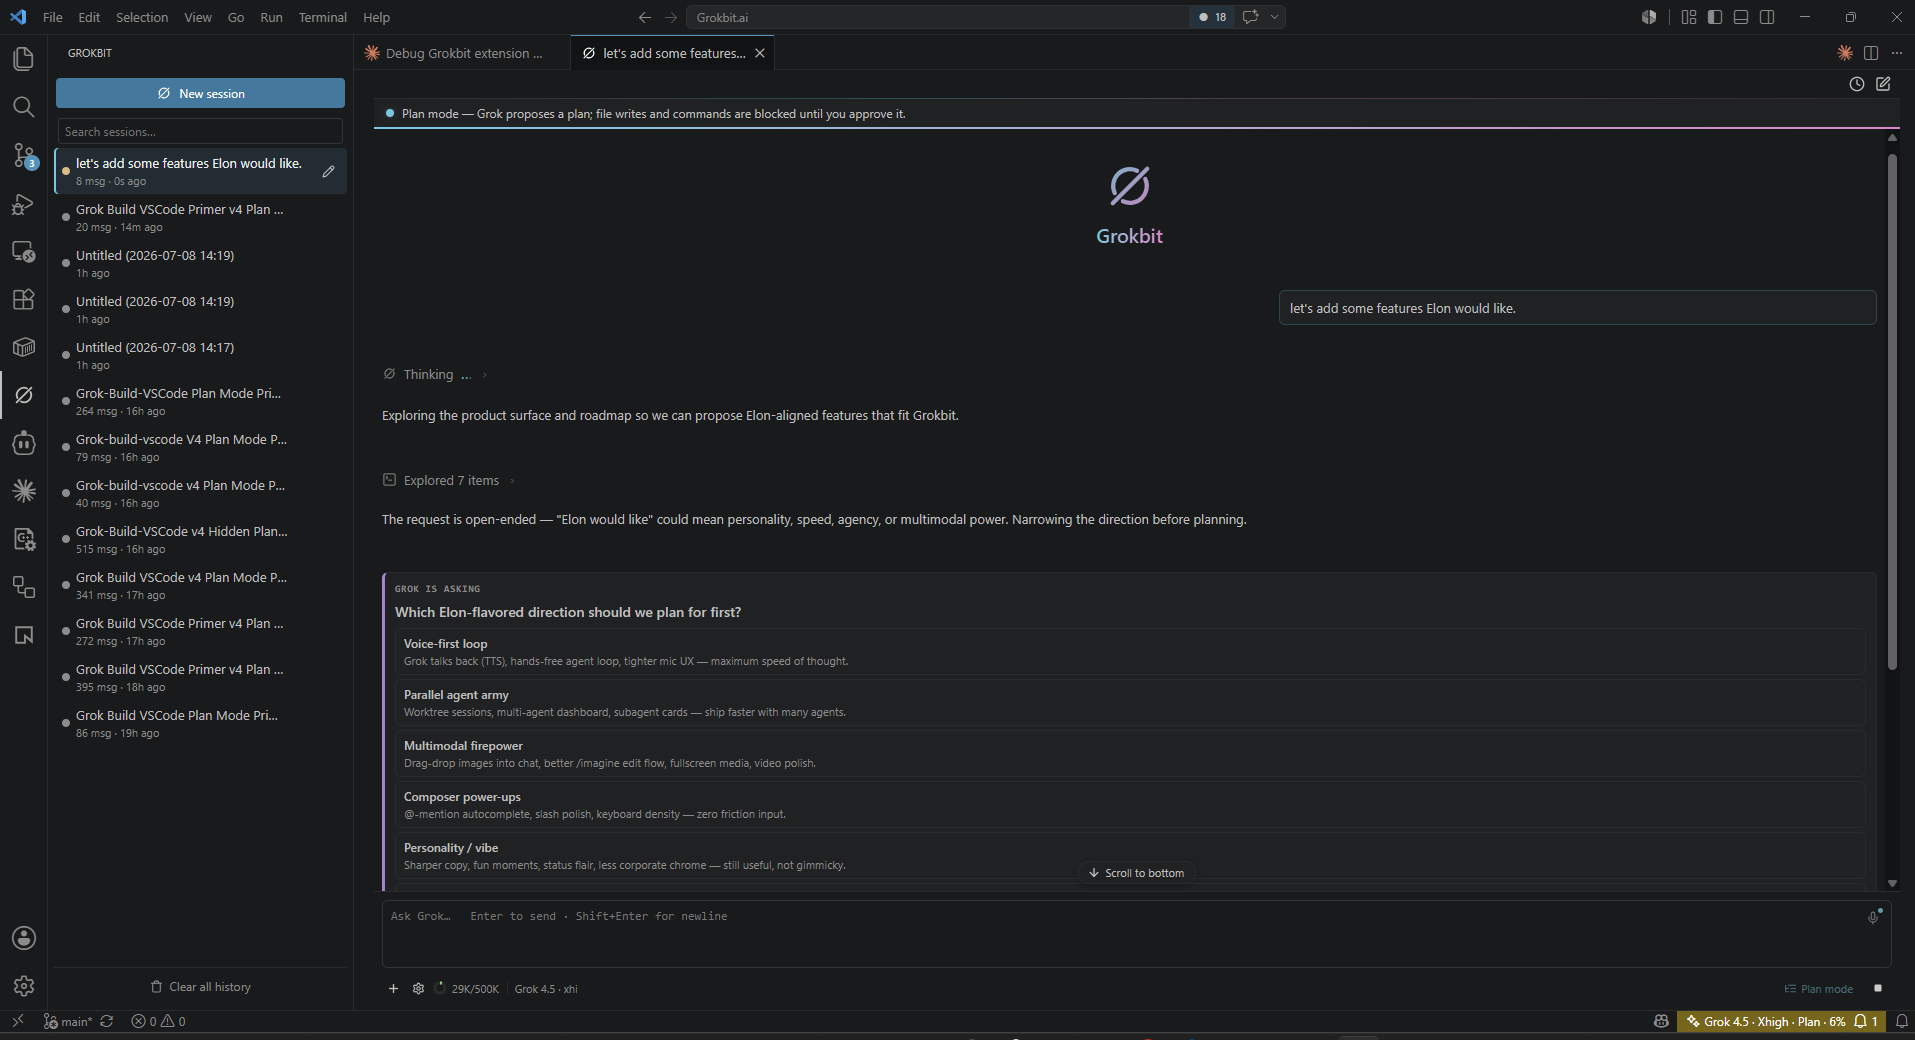Open the Selection menu

tap(142, 17)
